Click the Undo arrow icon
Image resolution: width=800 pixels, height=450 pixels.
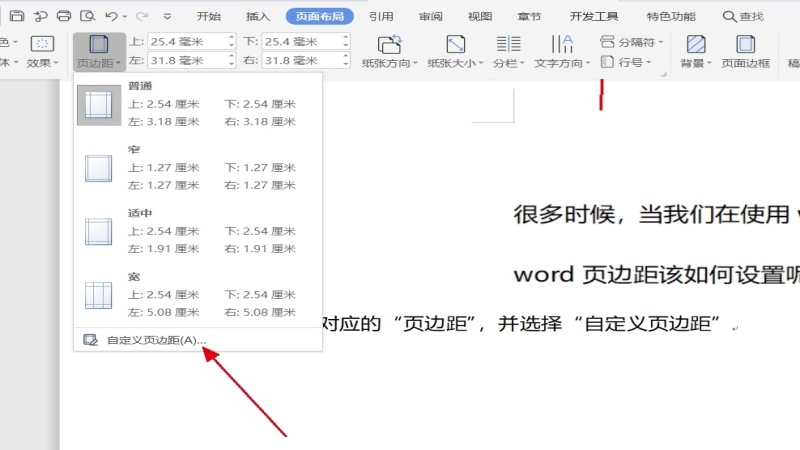pyautogui.click(x=111, y=16)
